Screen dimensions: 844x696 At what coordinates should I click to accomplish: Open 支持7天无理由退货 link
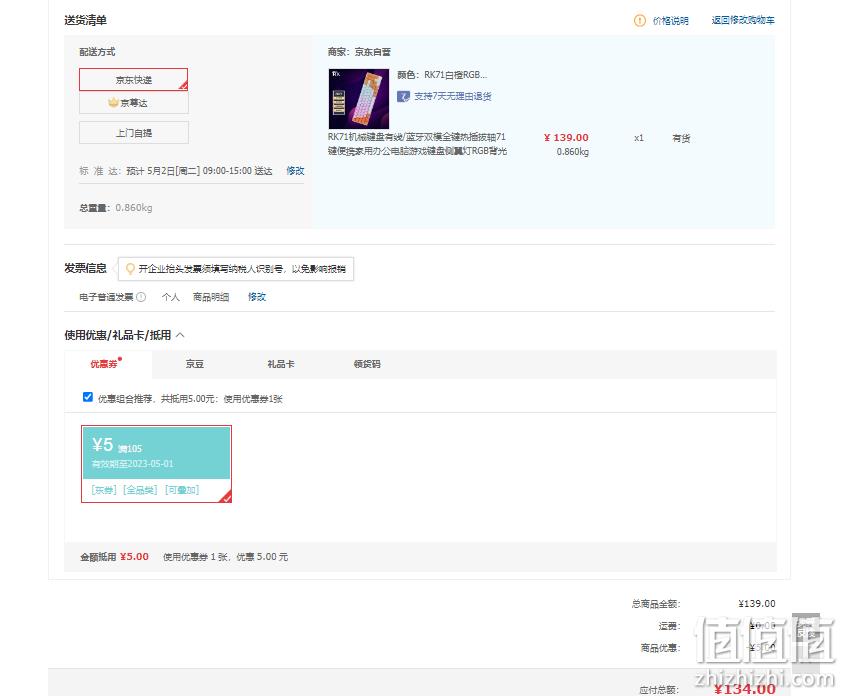pyautogui.click(x=453, y=96)
